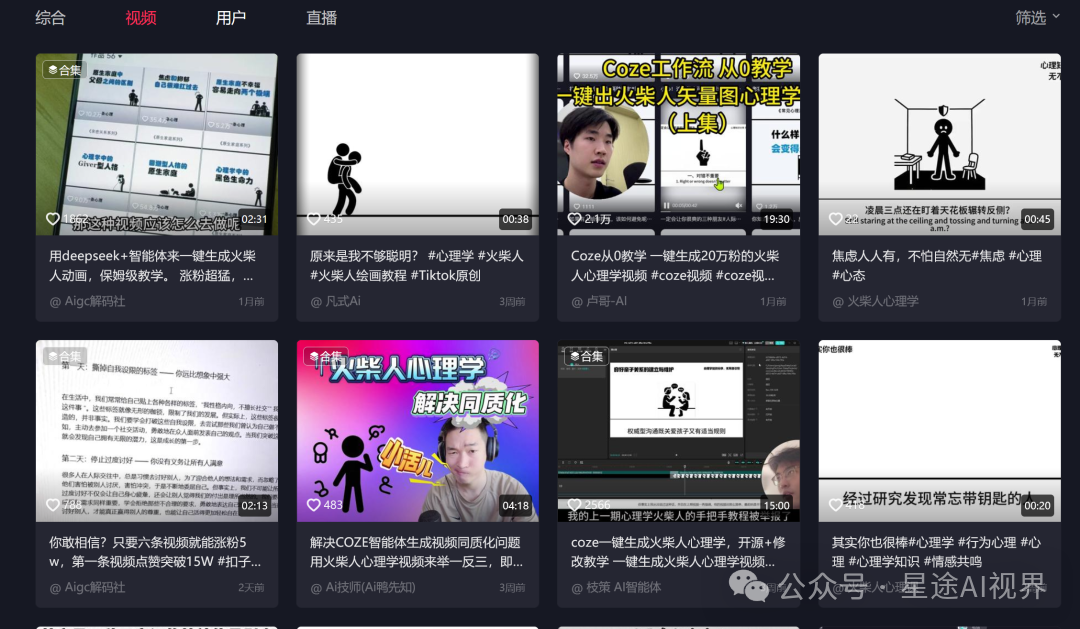Viewport: 1080px width, 629px height.
Task: Open the 火柴人心理学 解决同质化 thumbnail
Action: [x=417, y=431]
